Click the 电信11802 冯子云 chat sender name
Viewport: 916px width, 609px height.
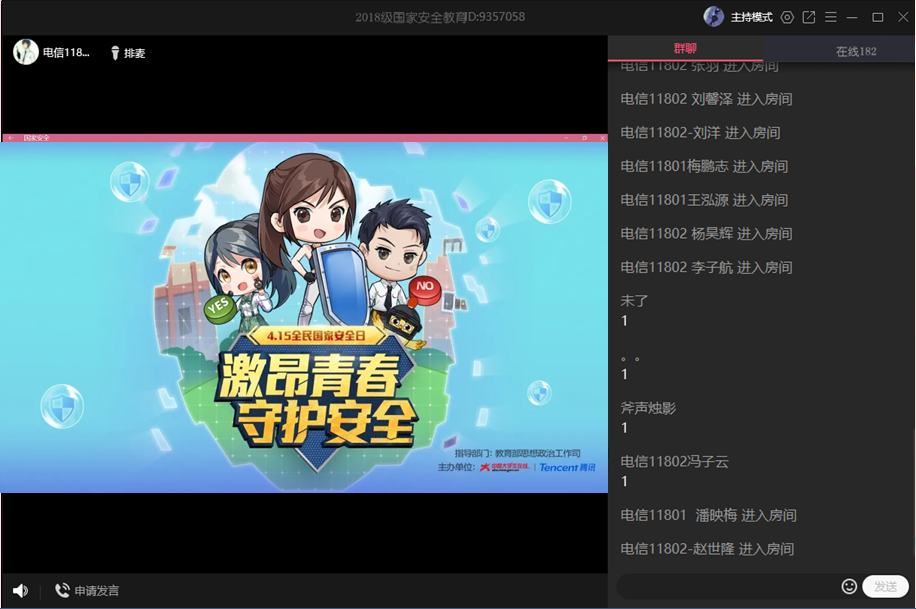click(674, 461)
